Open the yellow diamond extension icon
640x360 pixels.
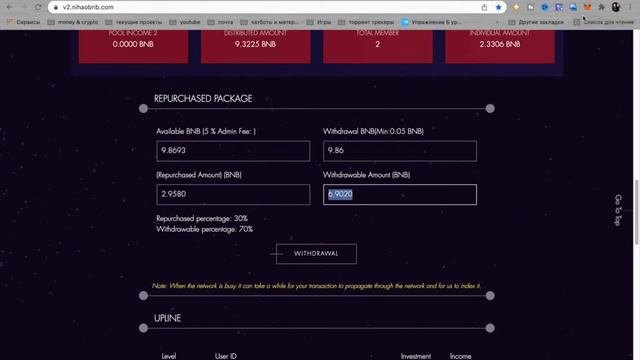[x=516, y=7]
